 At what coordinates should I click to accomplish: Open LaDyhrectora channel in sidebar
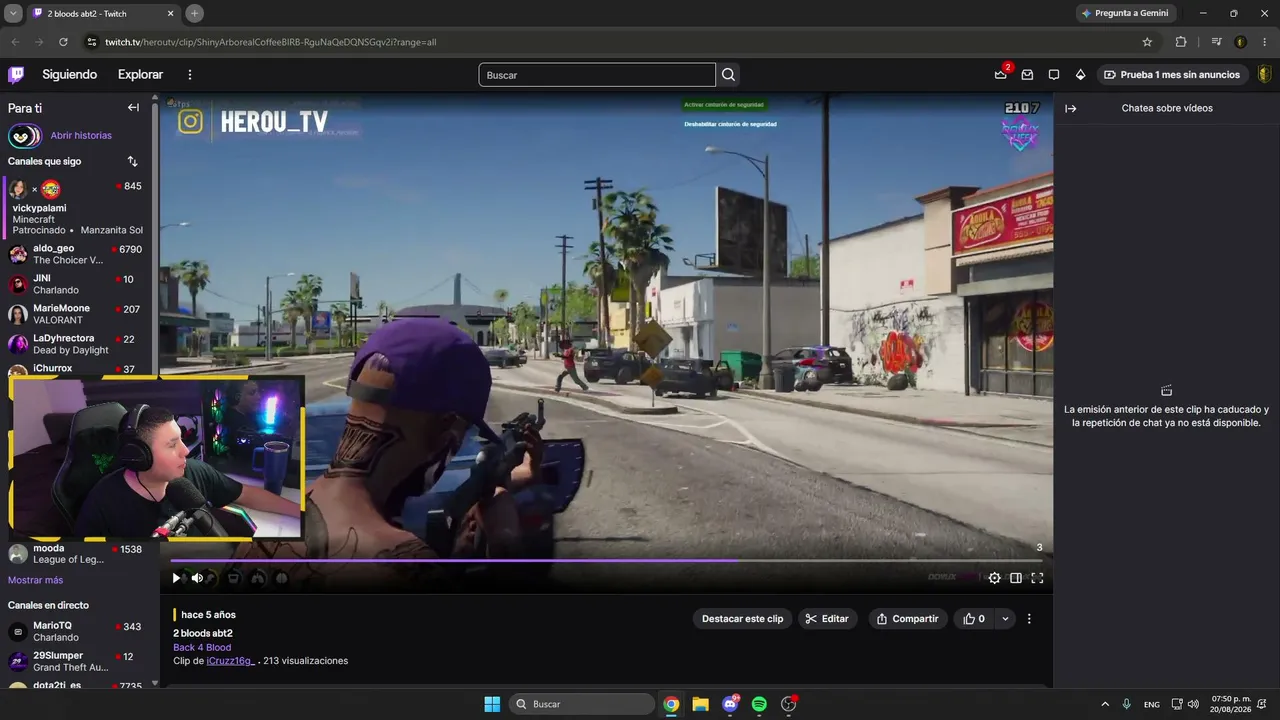76,344
